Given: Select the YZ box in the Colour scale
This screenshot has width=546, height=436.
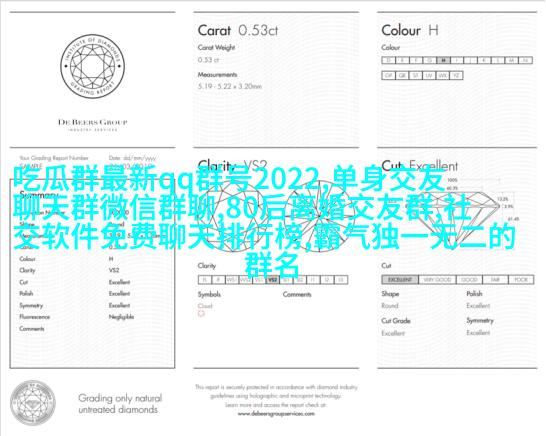Looking at the screenshot, I should click(x=456, y=76).
